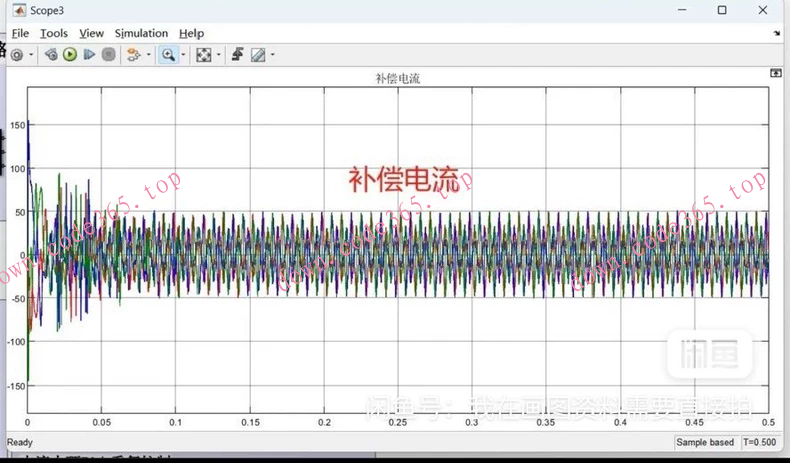Open the Tools menu
The height and width of the screenshot is (463, 790).
coord(54,33)
